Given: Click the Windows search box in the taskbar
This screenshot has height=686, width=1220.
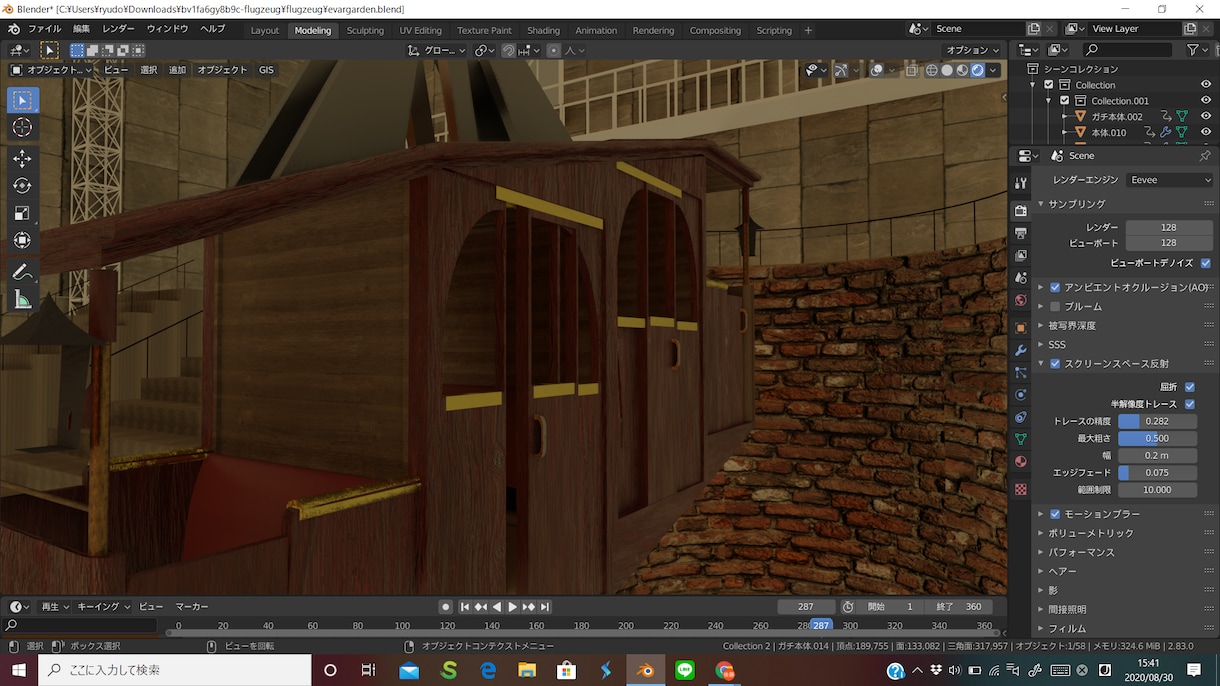Looking at the screenshot, I should 175,670.
